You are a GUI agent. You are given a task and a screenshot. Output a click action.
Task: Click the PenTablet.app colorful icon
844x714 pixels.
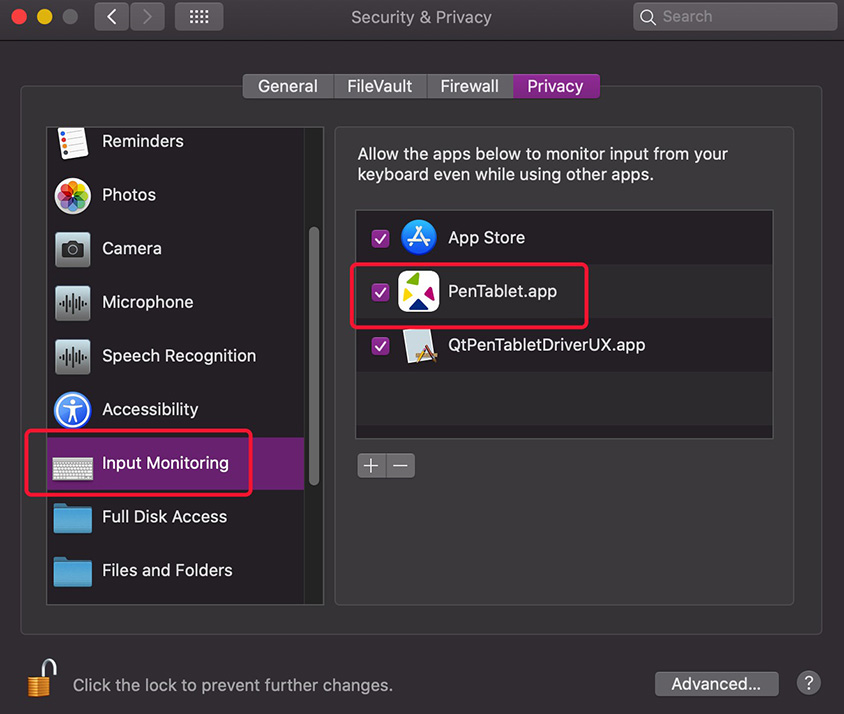click(x=418, y=291)
